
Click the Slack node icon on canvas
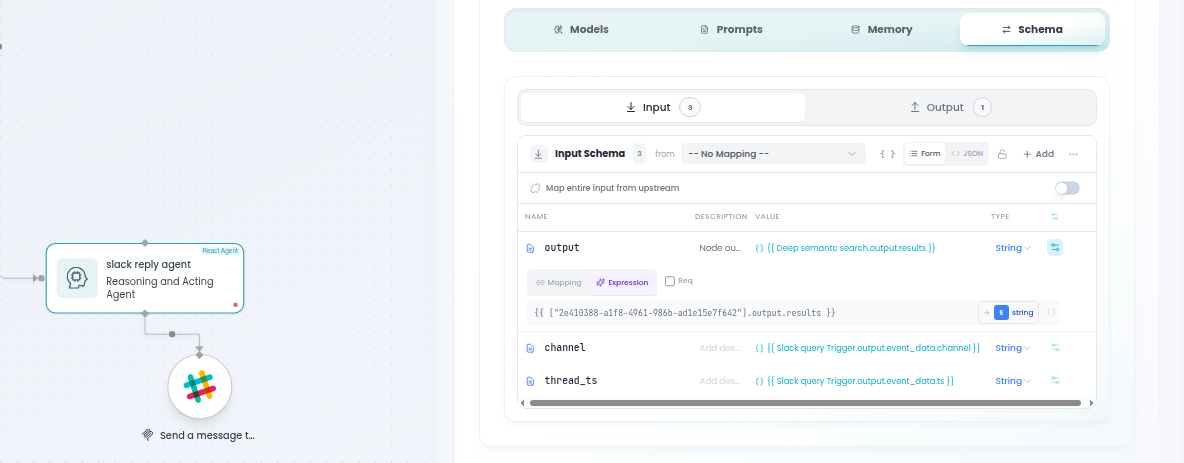[199, 387]
